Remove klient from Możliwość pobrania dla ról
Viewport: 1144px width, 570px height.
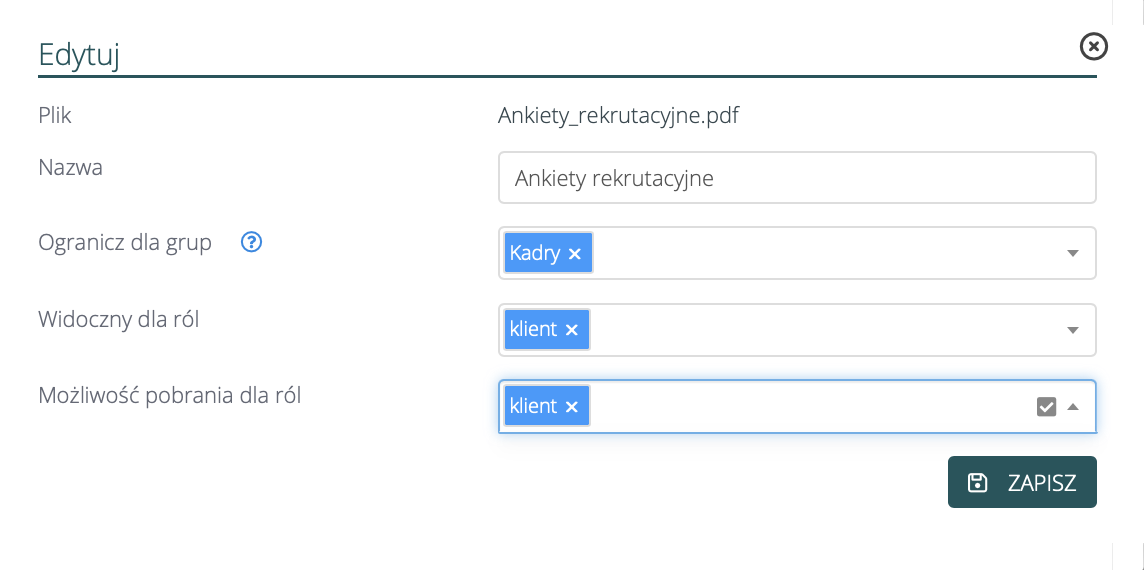(x=572, y=406)
